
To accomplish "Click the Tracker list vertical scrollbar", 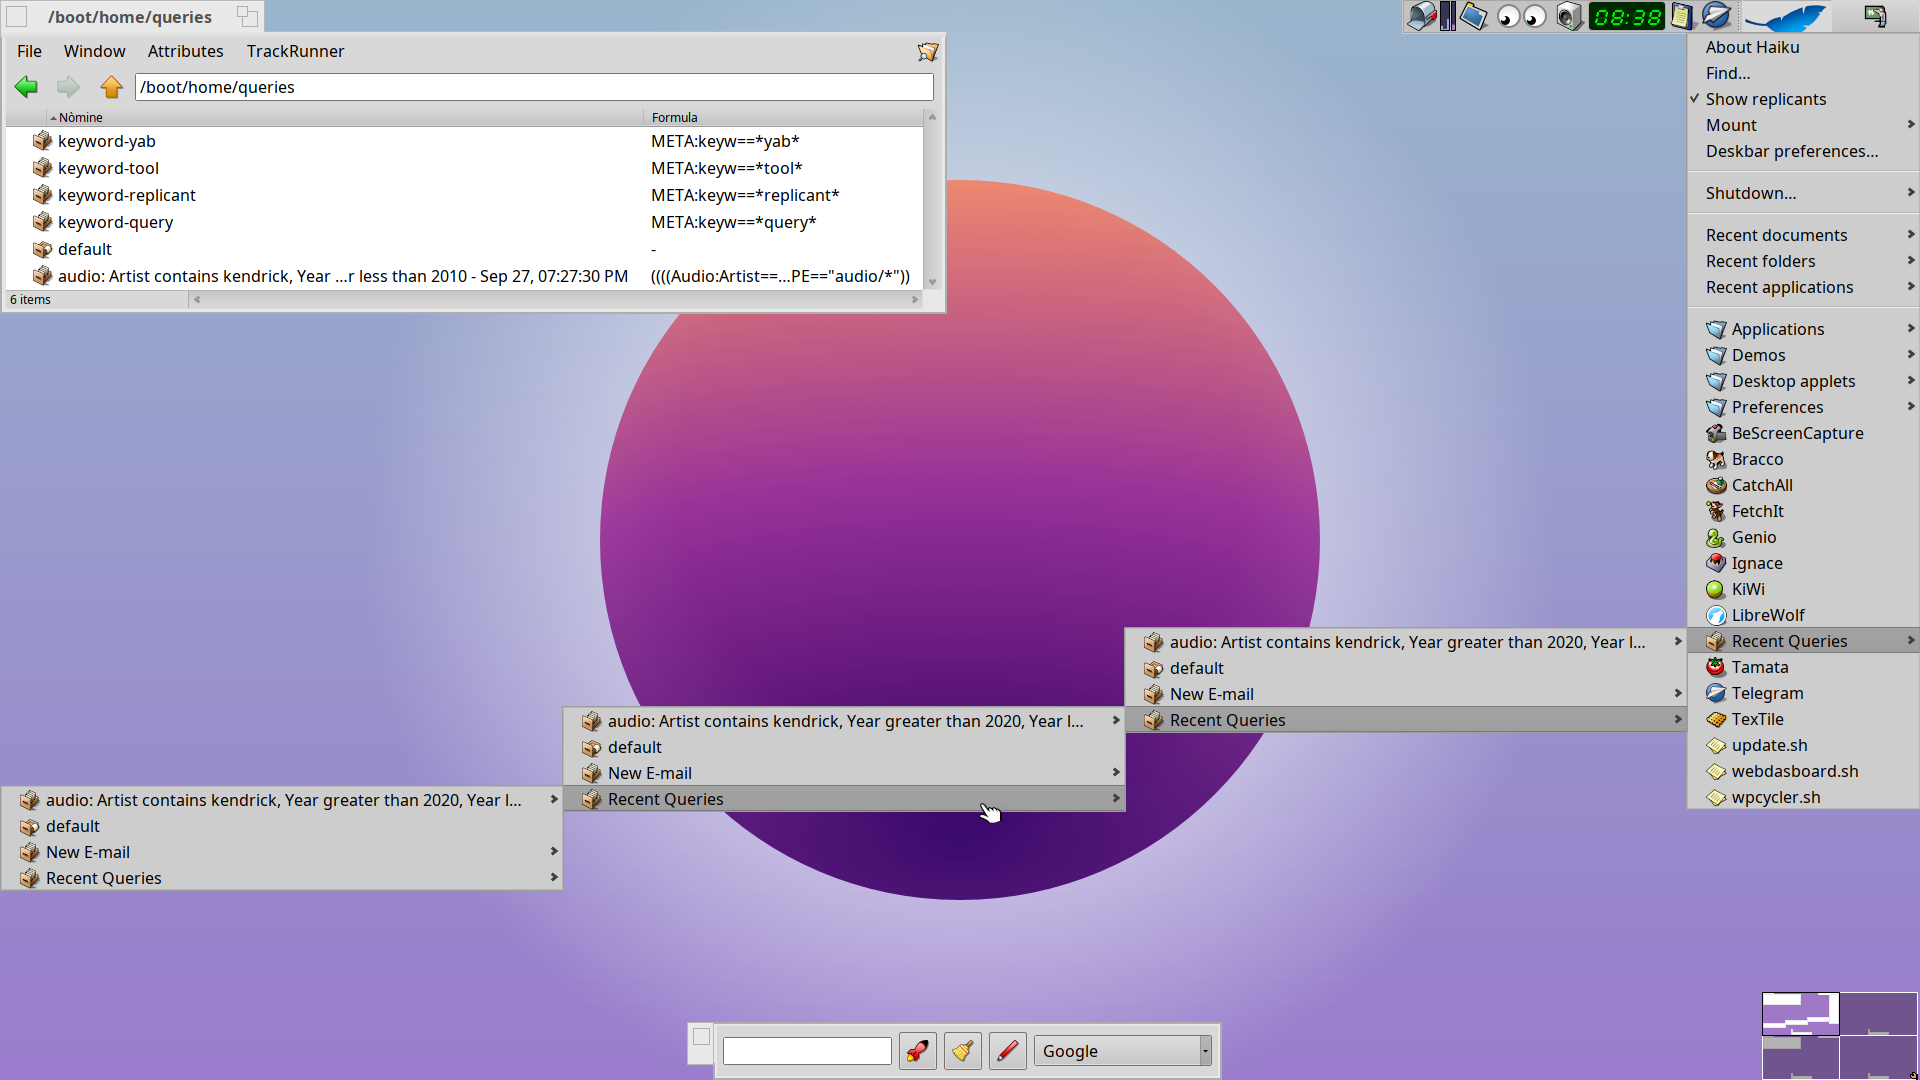I will (x=932, y=200).
